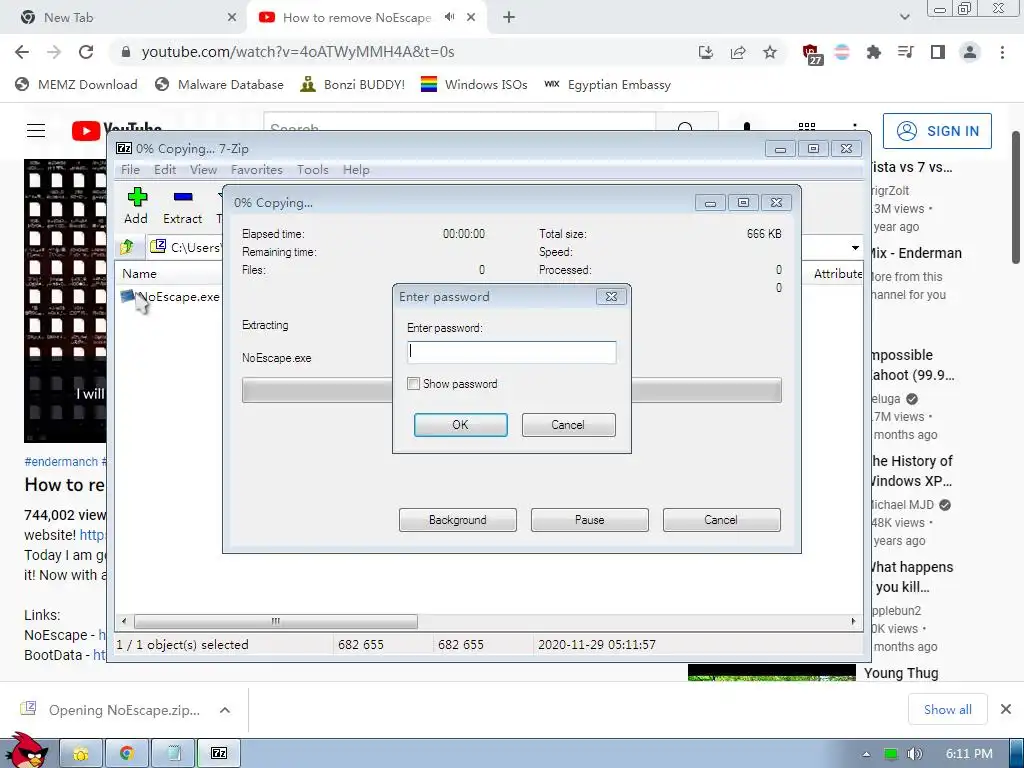Open the file explorer taskbar icon

click(x=81, y=754)
